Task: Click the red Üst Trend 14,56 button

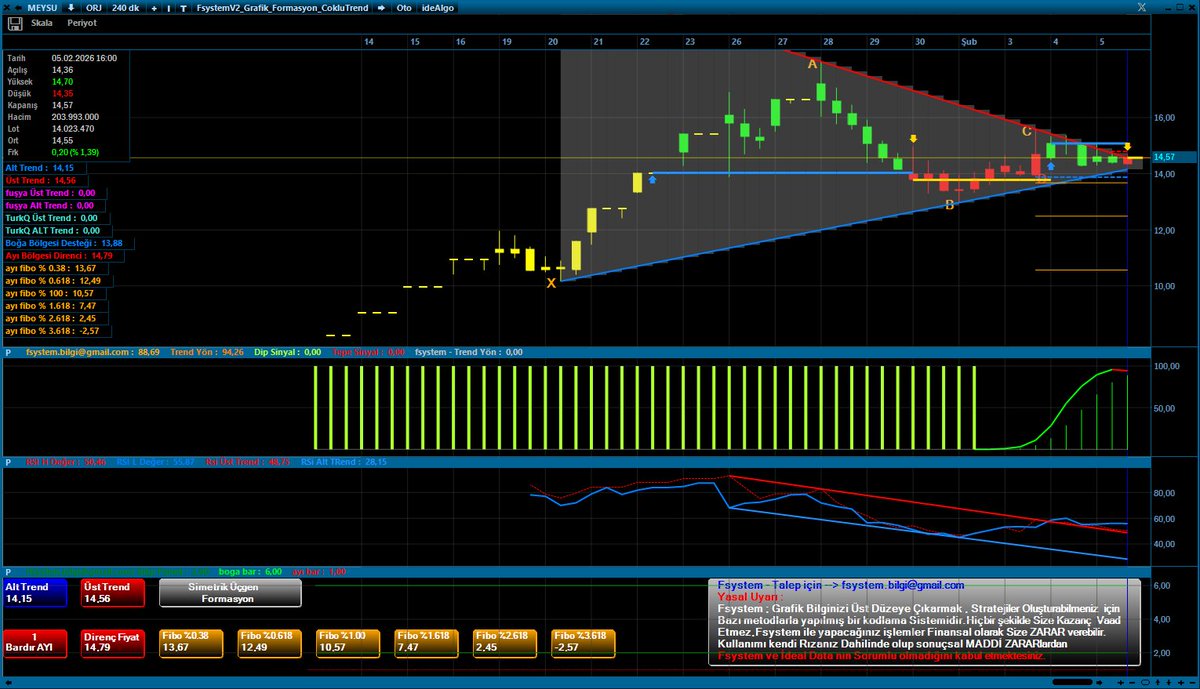Action: coord(113,593)
